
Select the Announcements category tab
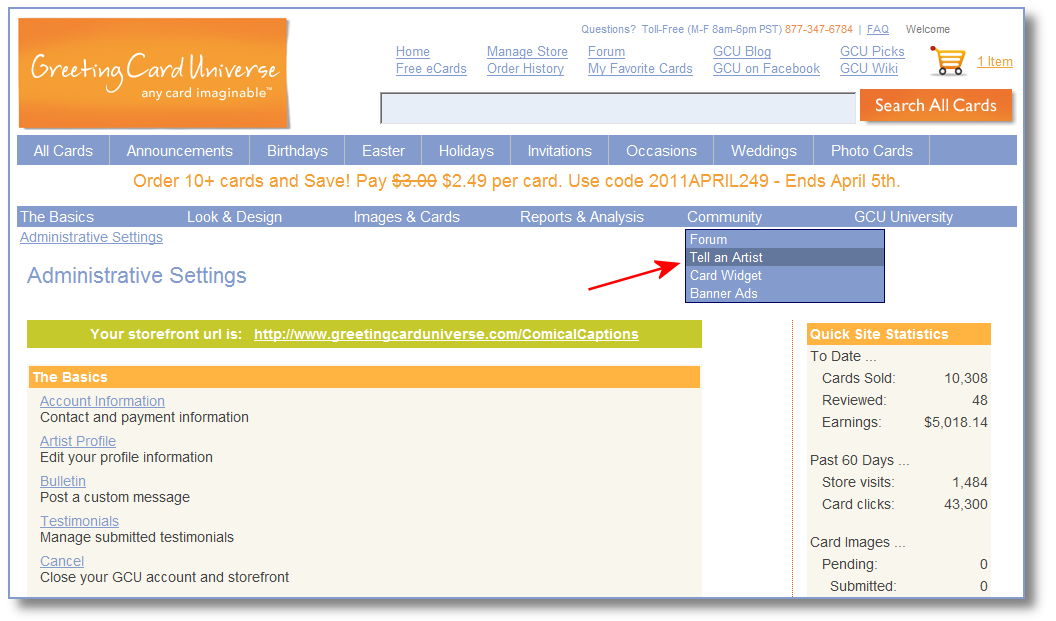[180, 151]
